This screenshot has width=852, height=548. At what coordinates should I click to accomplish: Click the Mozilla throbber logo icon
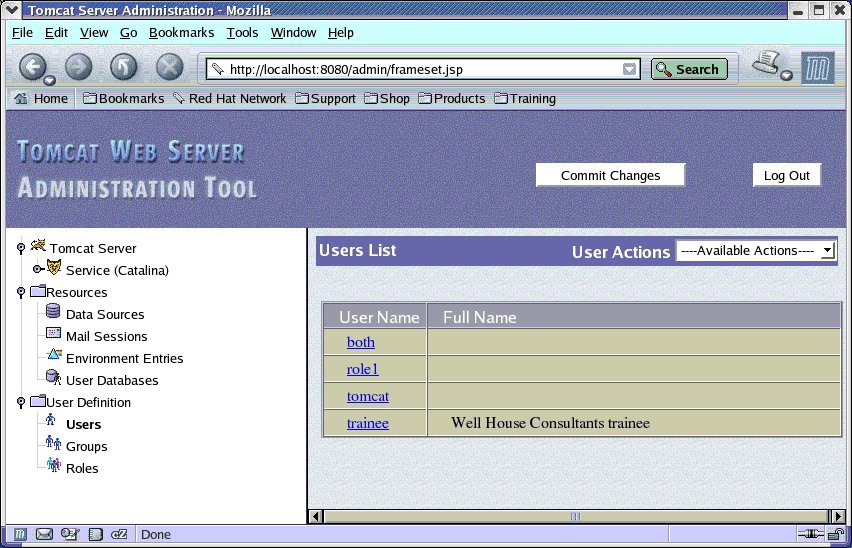point(818,68)
